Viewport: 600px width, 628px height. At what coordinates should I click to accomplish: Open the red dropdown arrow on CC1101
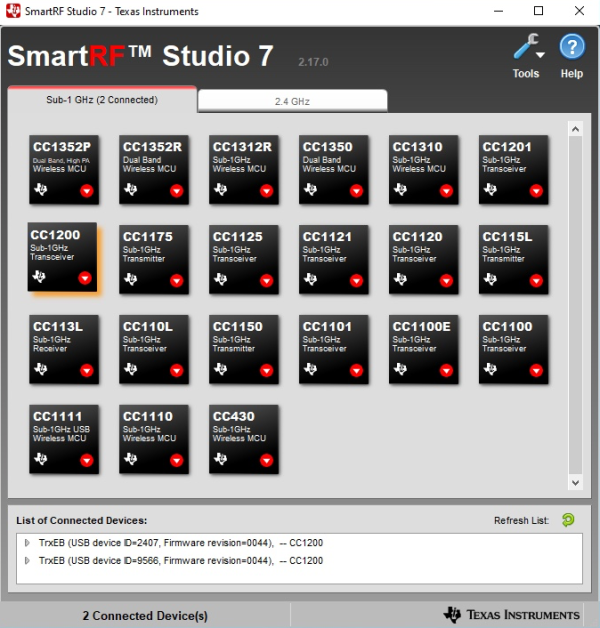356,370
